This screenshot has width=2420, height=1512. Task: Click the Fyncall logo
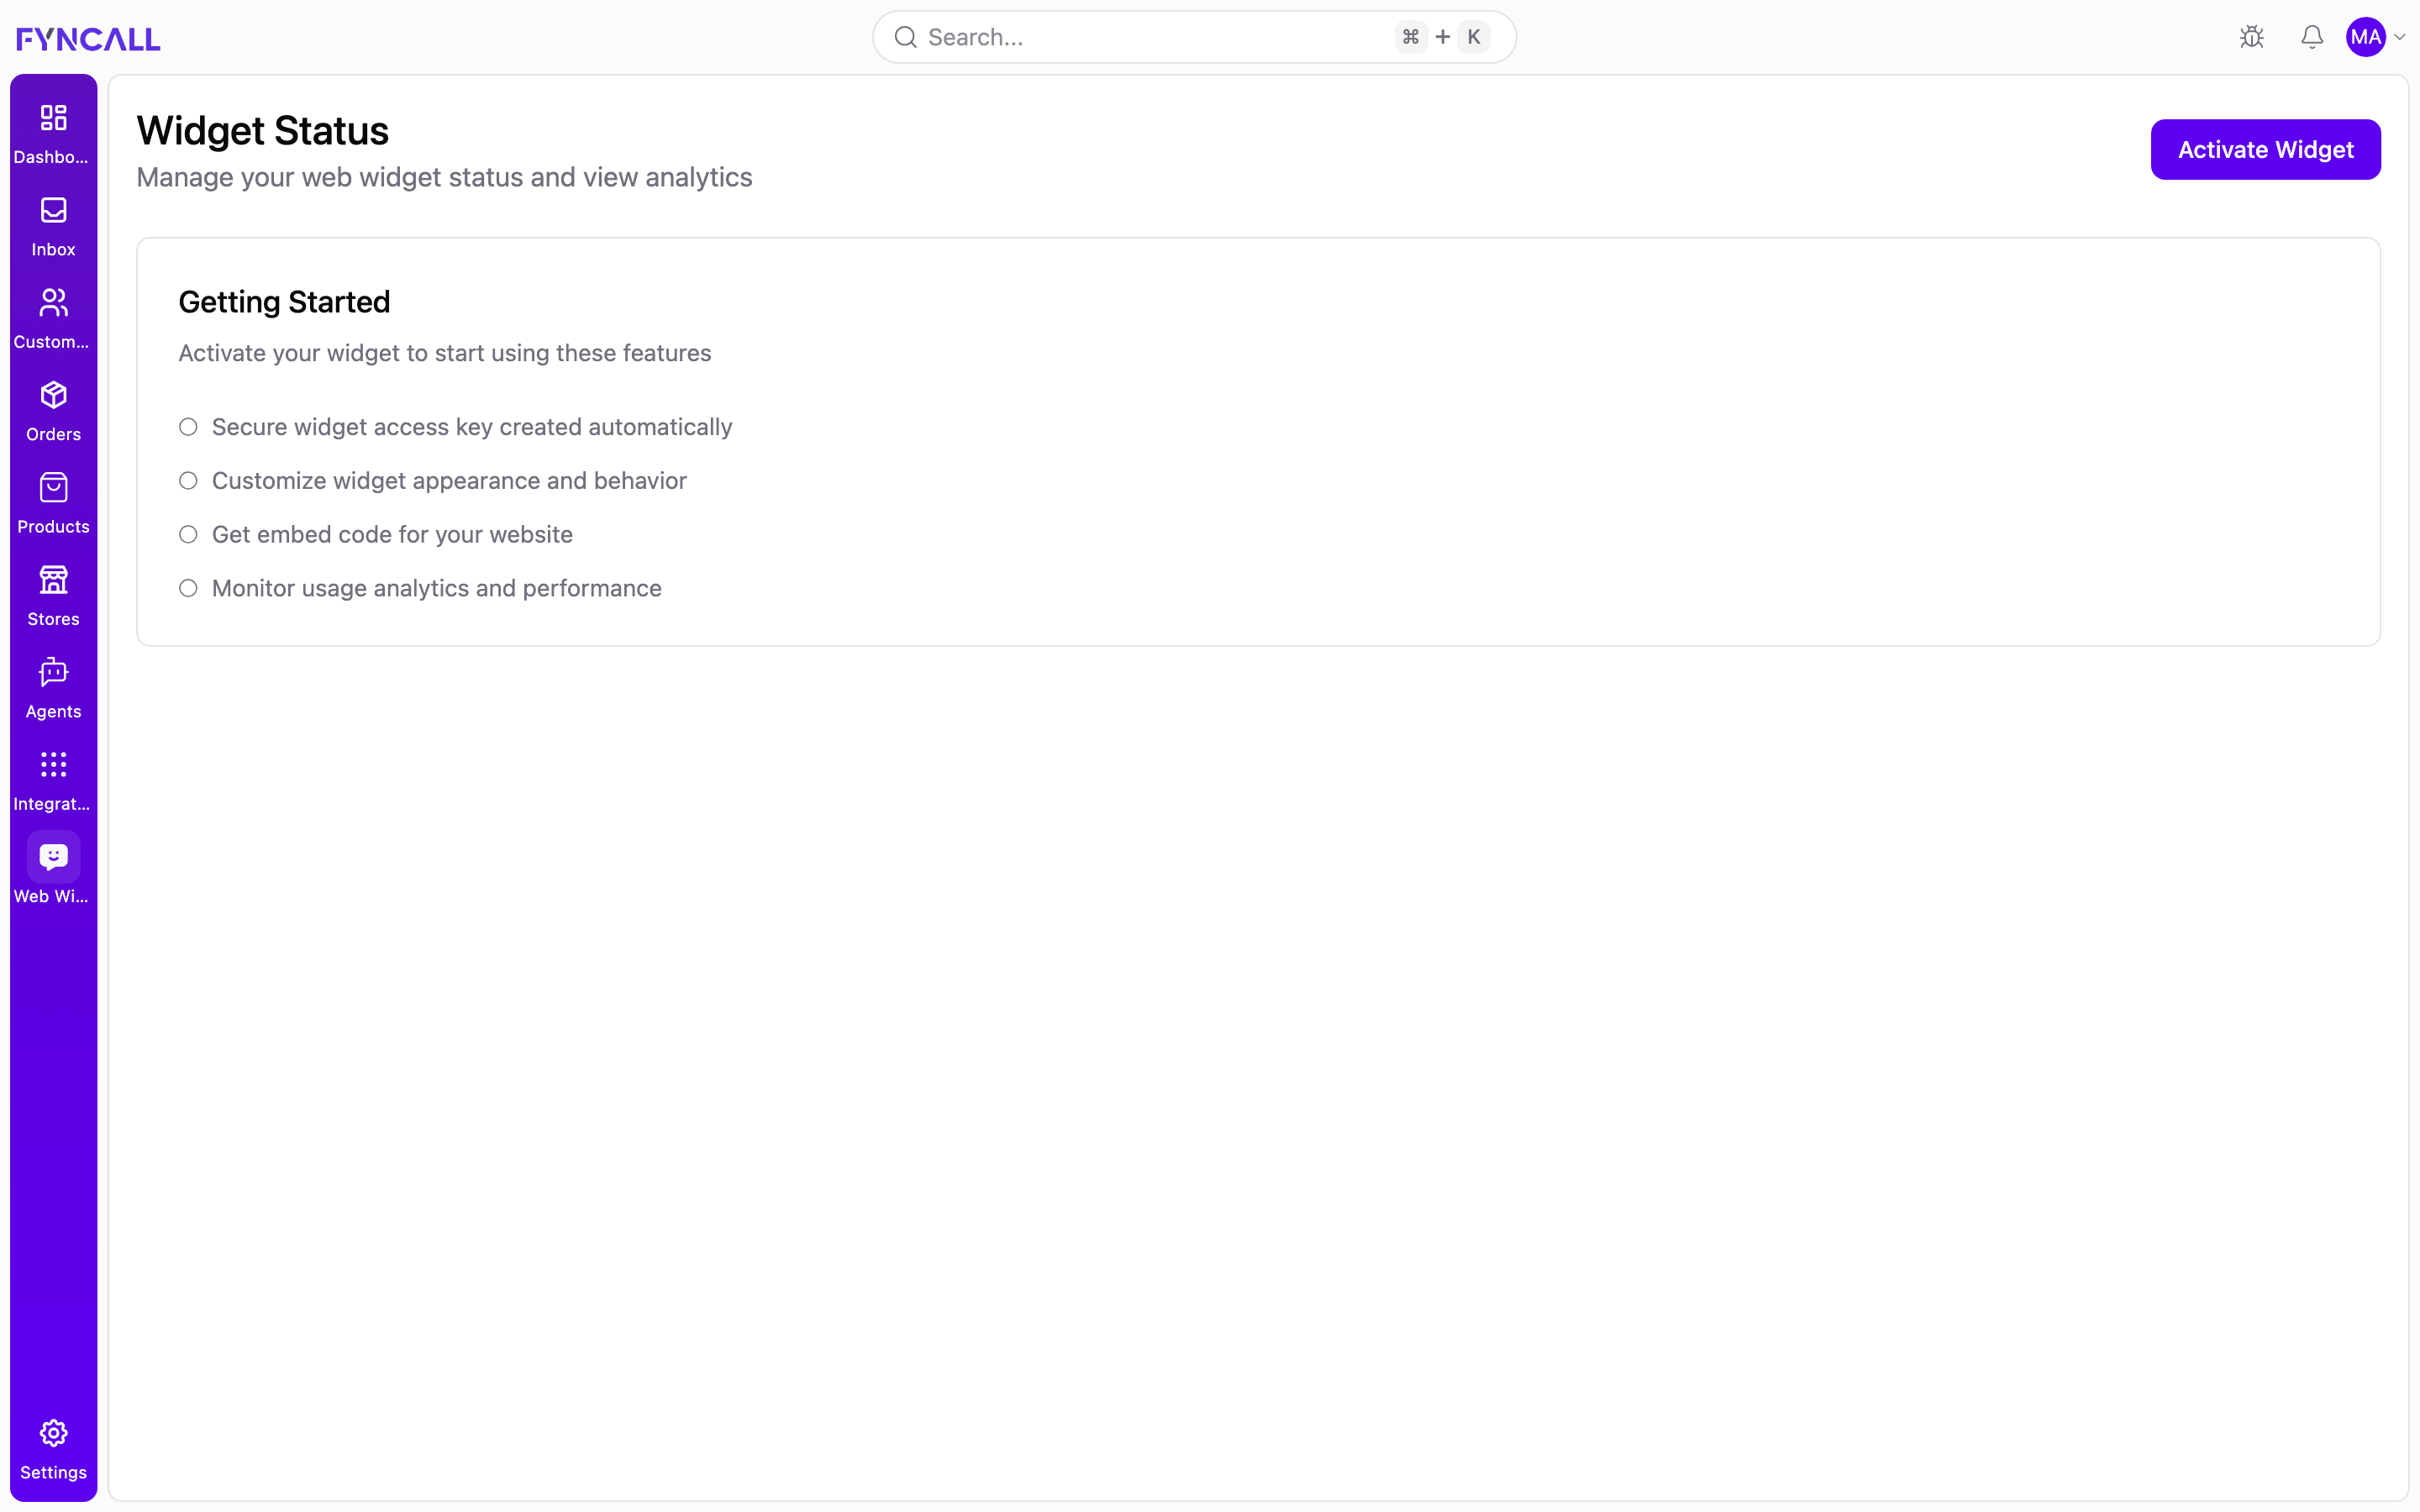coord(88,39)
